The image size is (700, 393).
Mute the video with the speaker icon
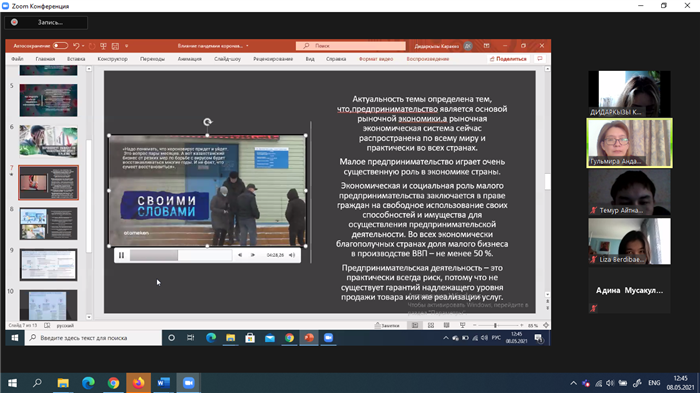[x=292, y=255]
